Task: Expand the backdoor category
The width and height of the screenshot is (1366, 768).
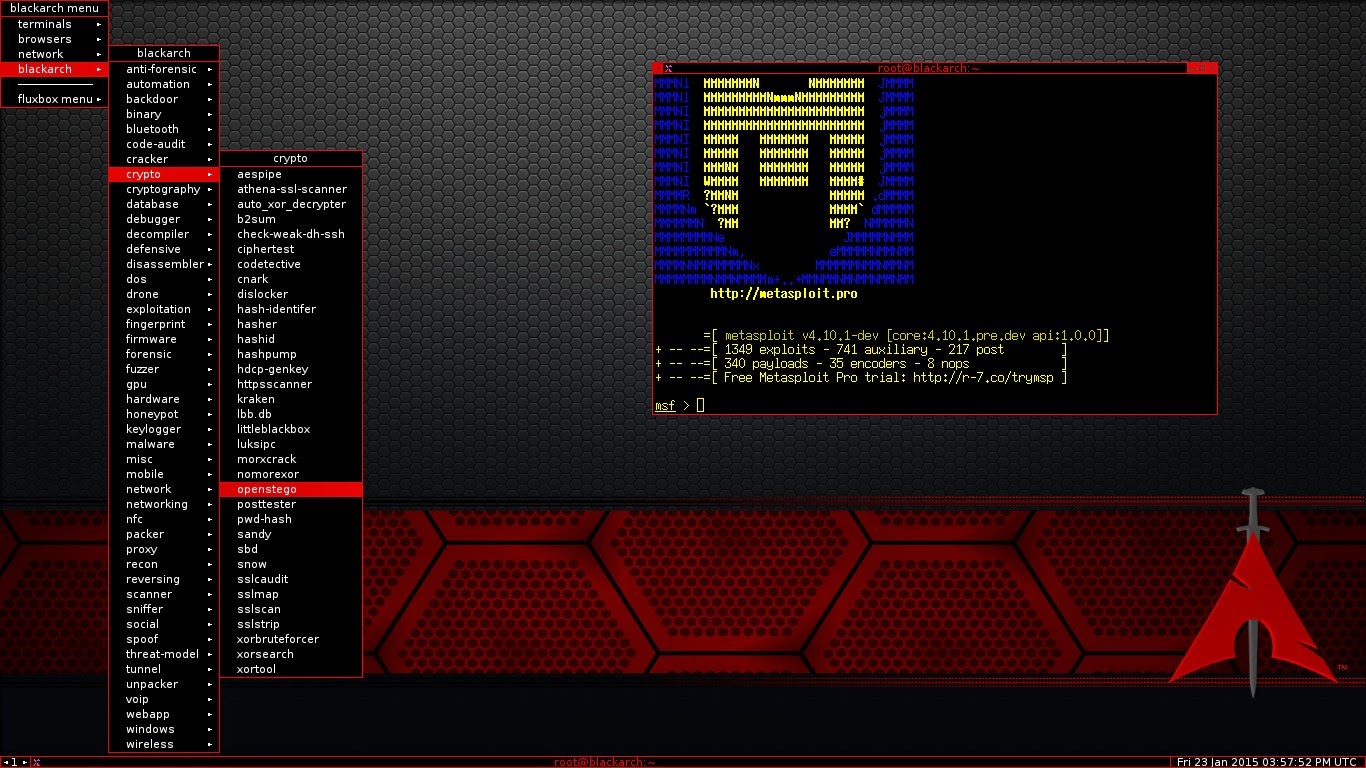Action: [164, 99]
